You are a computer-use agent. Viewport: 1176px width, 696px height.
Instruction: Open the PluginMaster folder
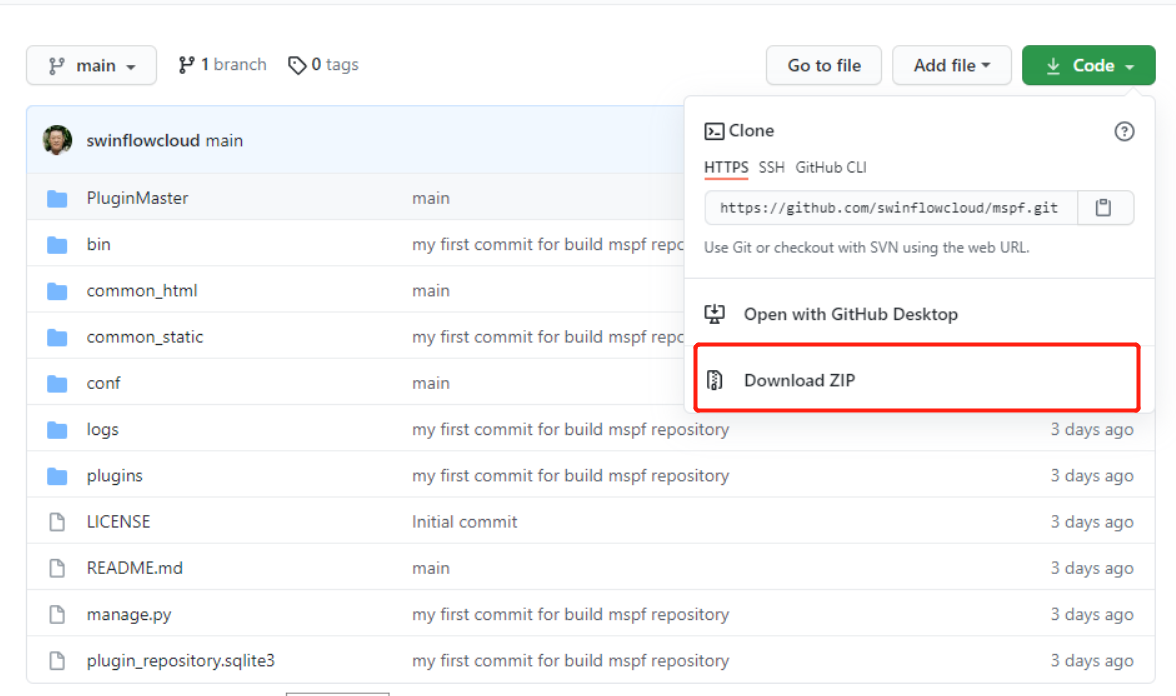click(137, 198)
